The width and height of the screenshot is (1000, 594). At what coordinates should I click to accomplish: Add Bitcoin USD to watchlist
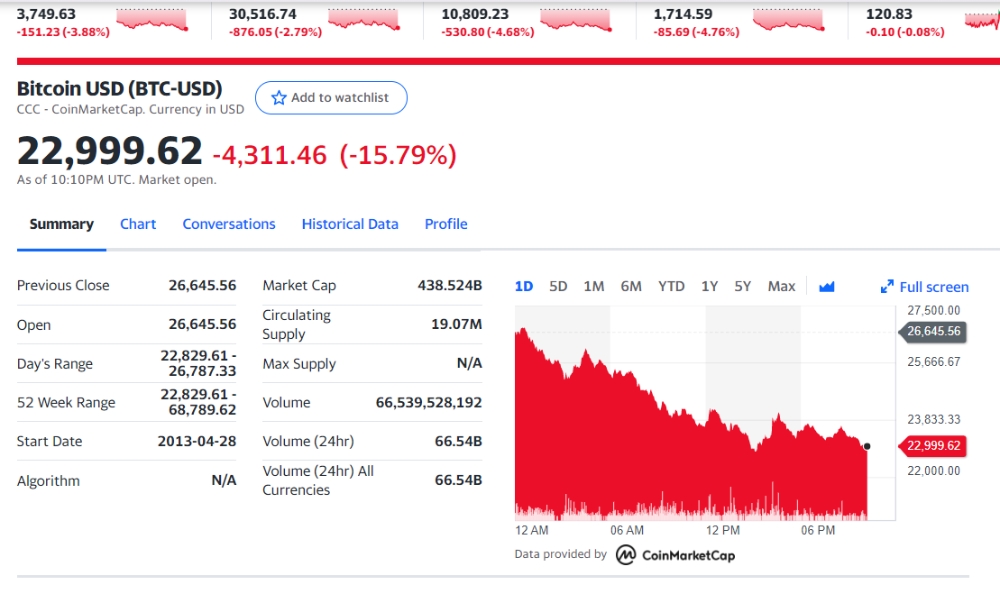point(331,98)
